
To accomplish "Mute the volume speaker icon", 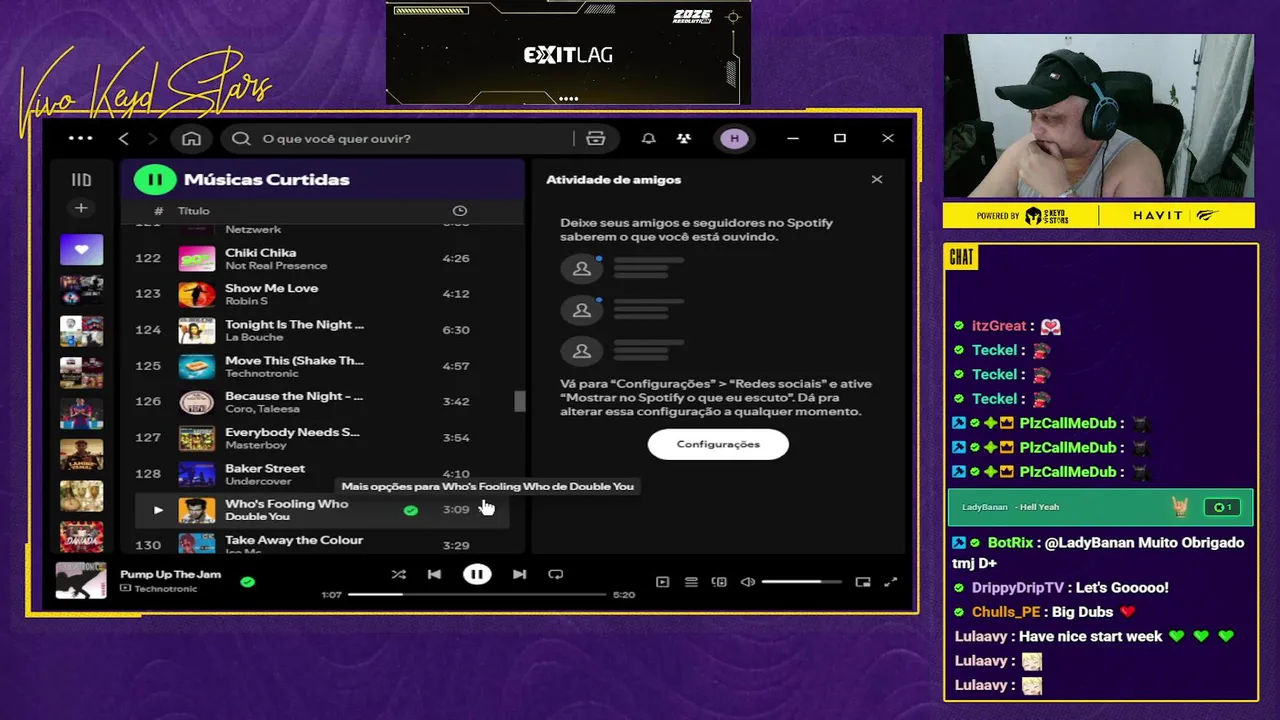I will (x=747, y=582).
